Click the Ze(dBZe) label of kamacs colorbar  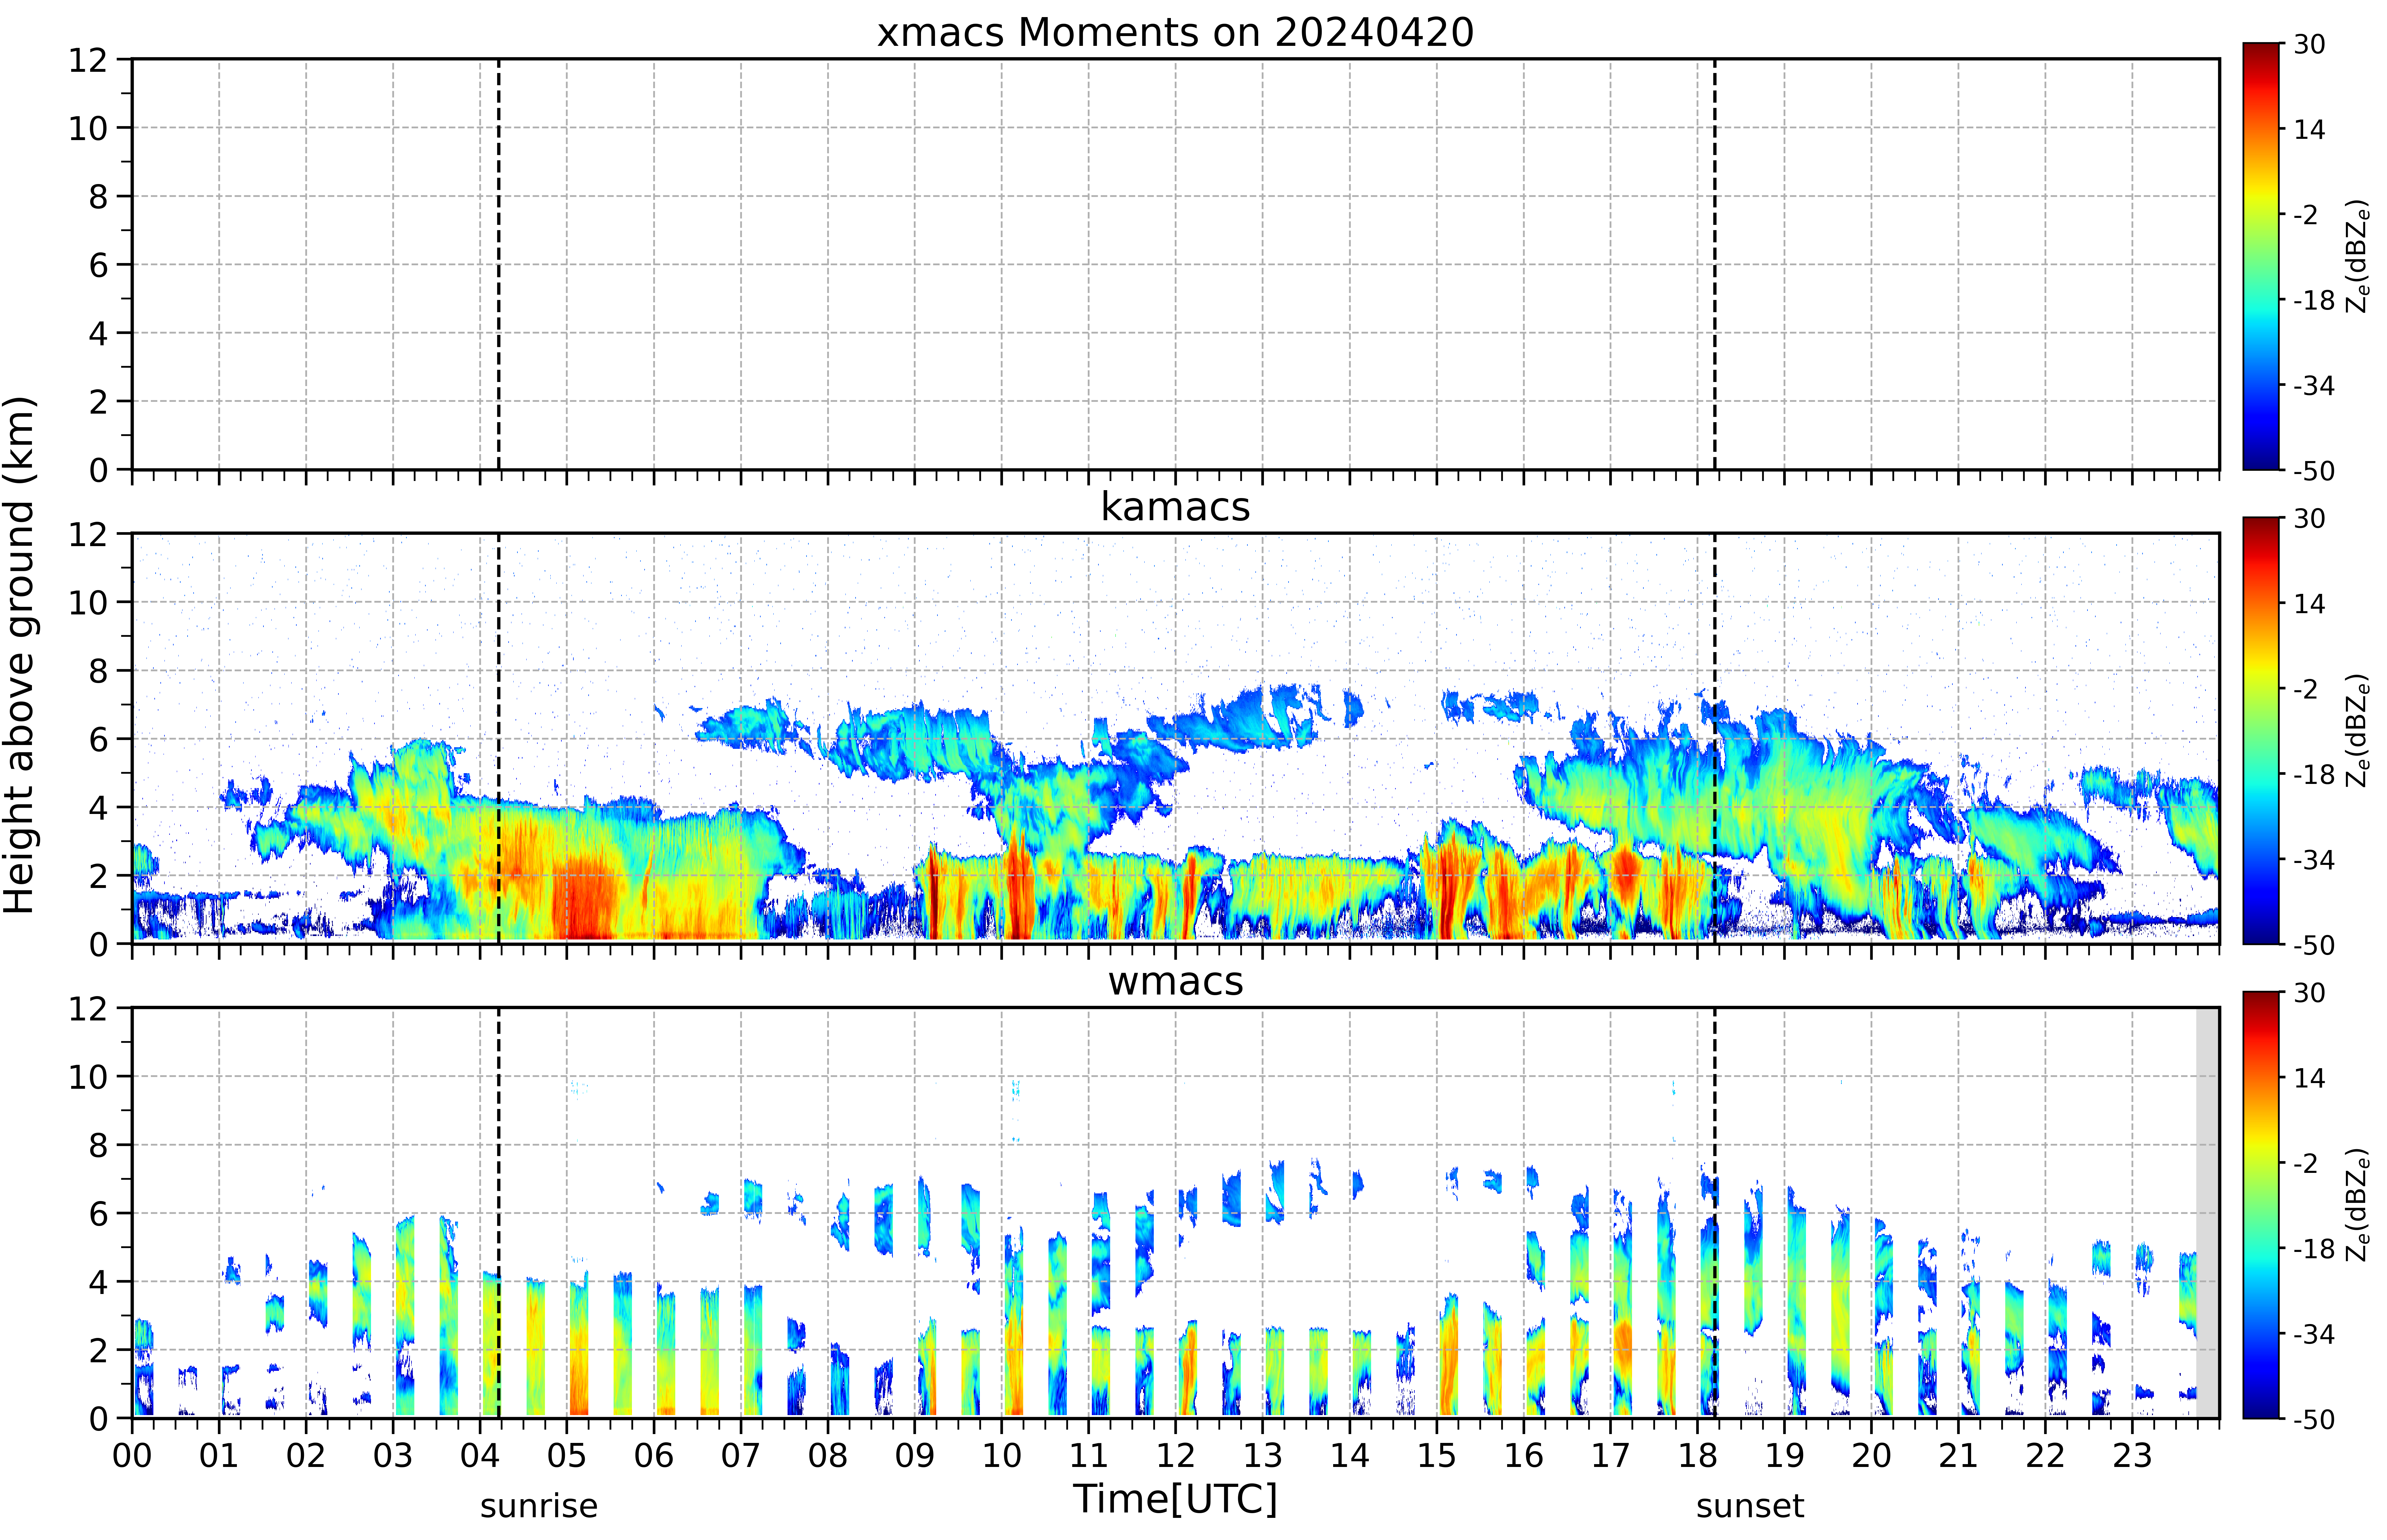2358,730
